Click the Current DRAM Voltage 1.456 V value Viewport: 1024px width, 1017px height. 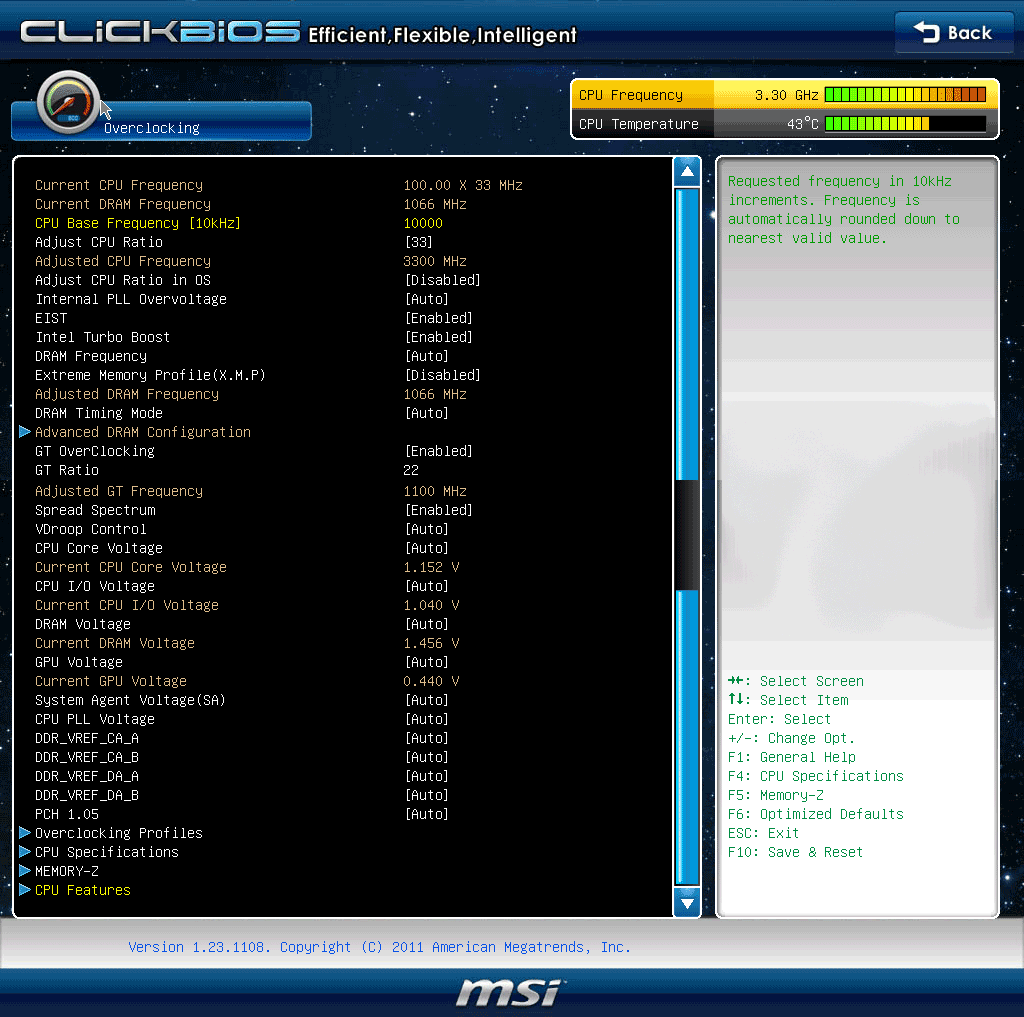[431, 643]
